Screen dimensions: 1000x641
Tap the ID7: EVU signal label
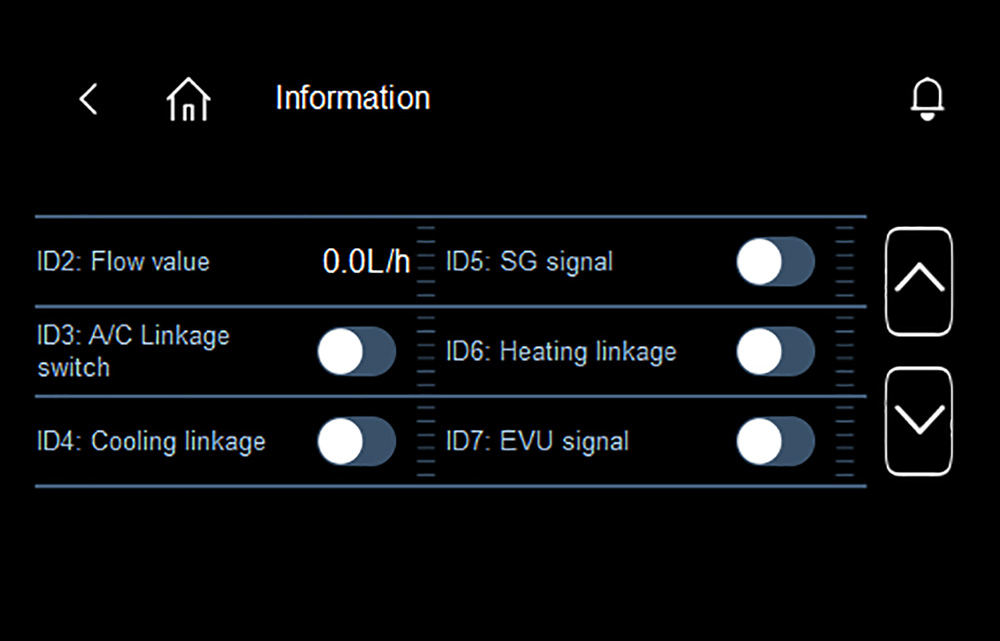[x=537, y=441]
